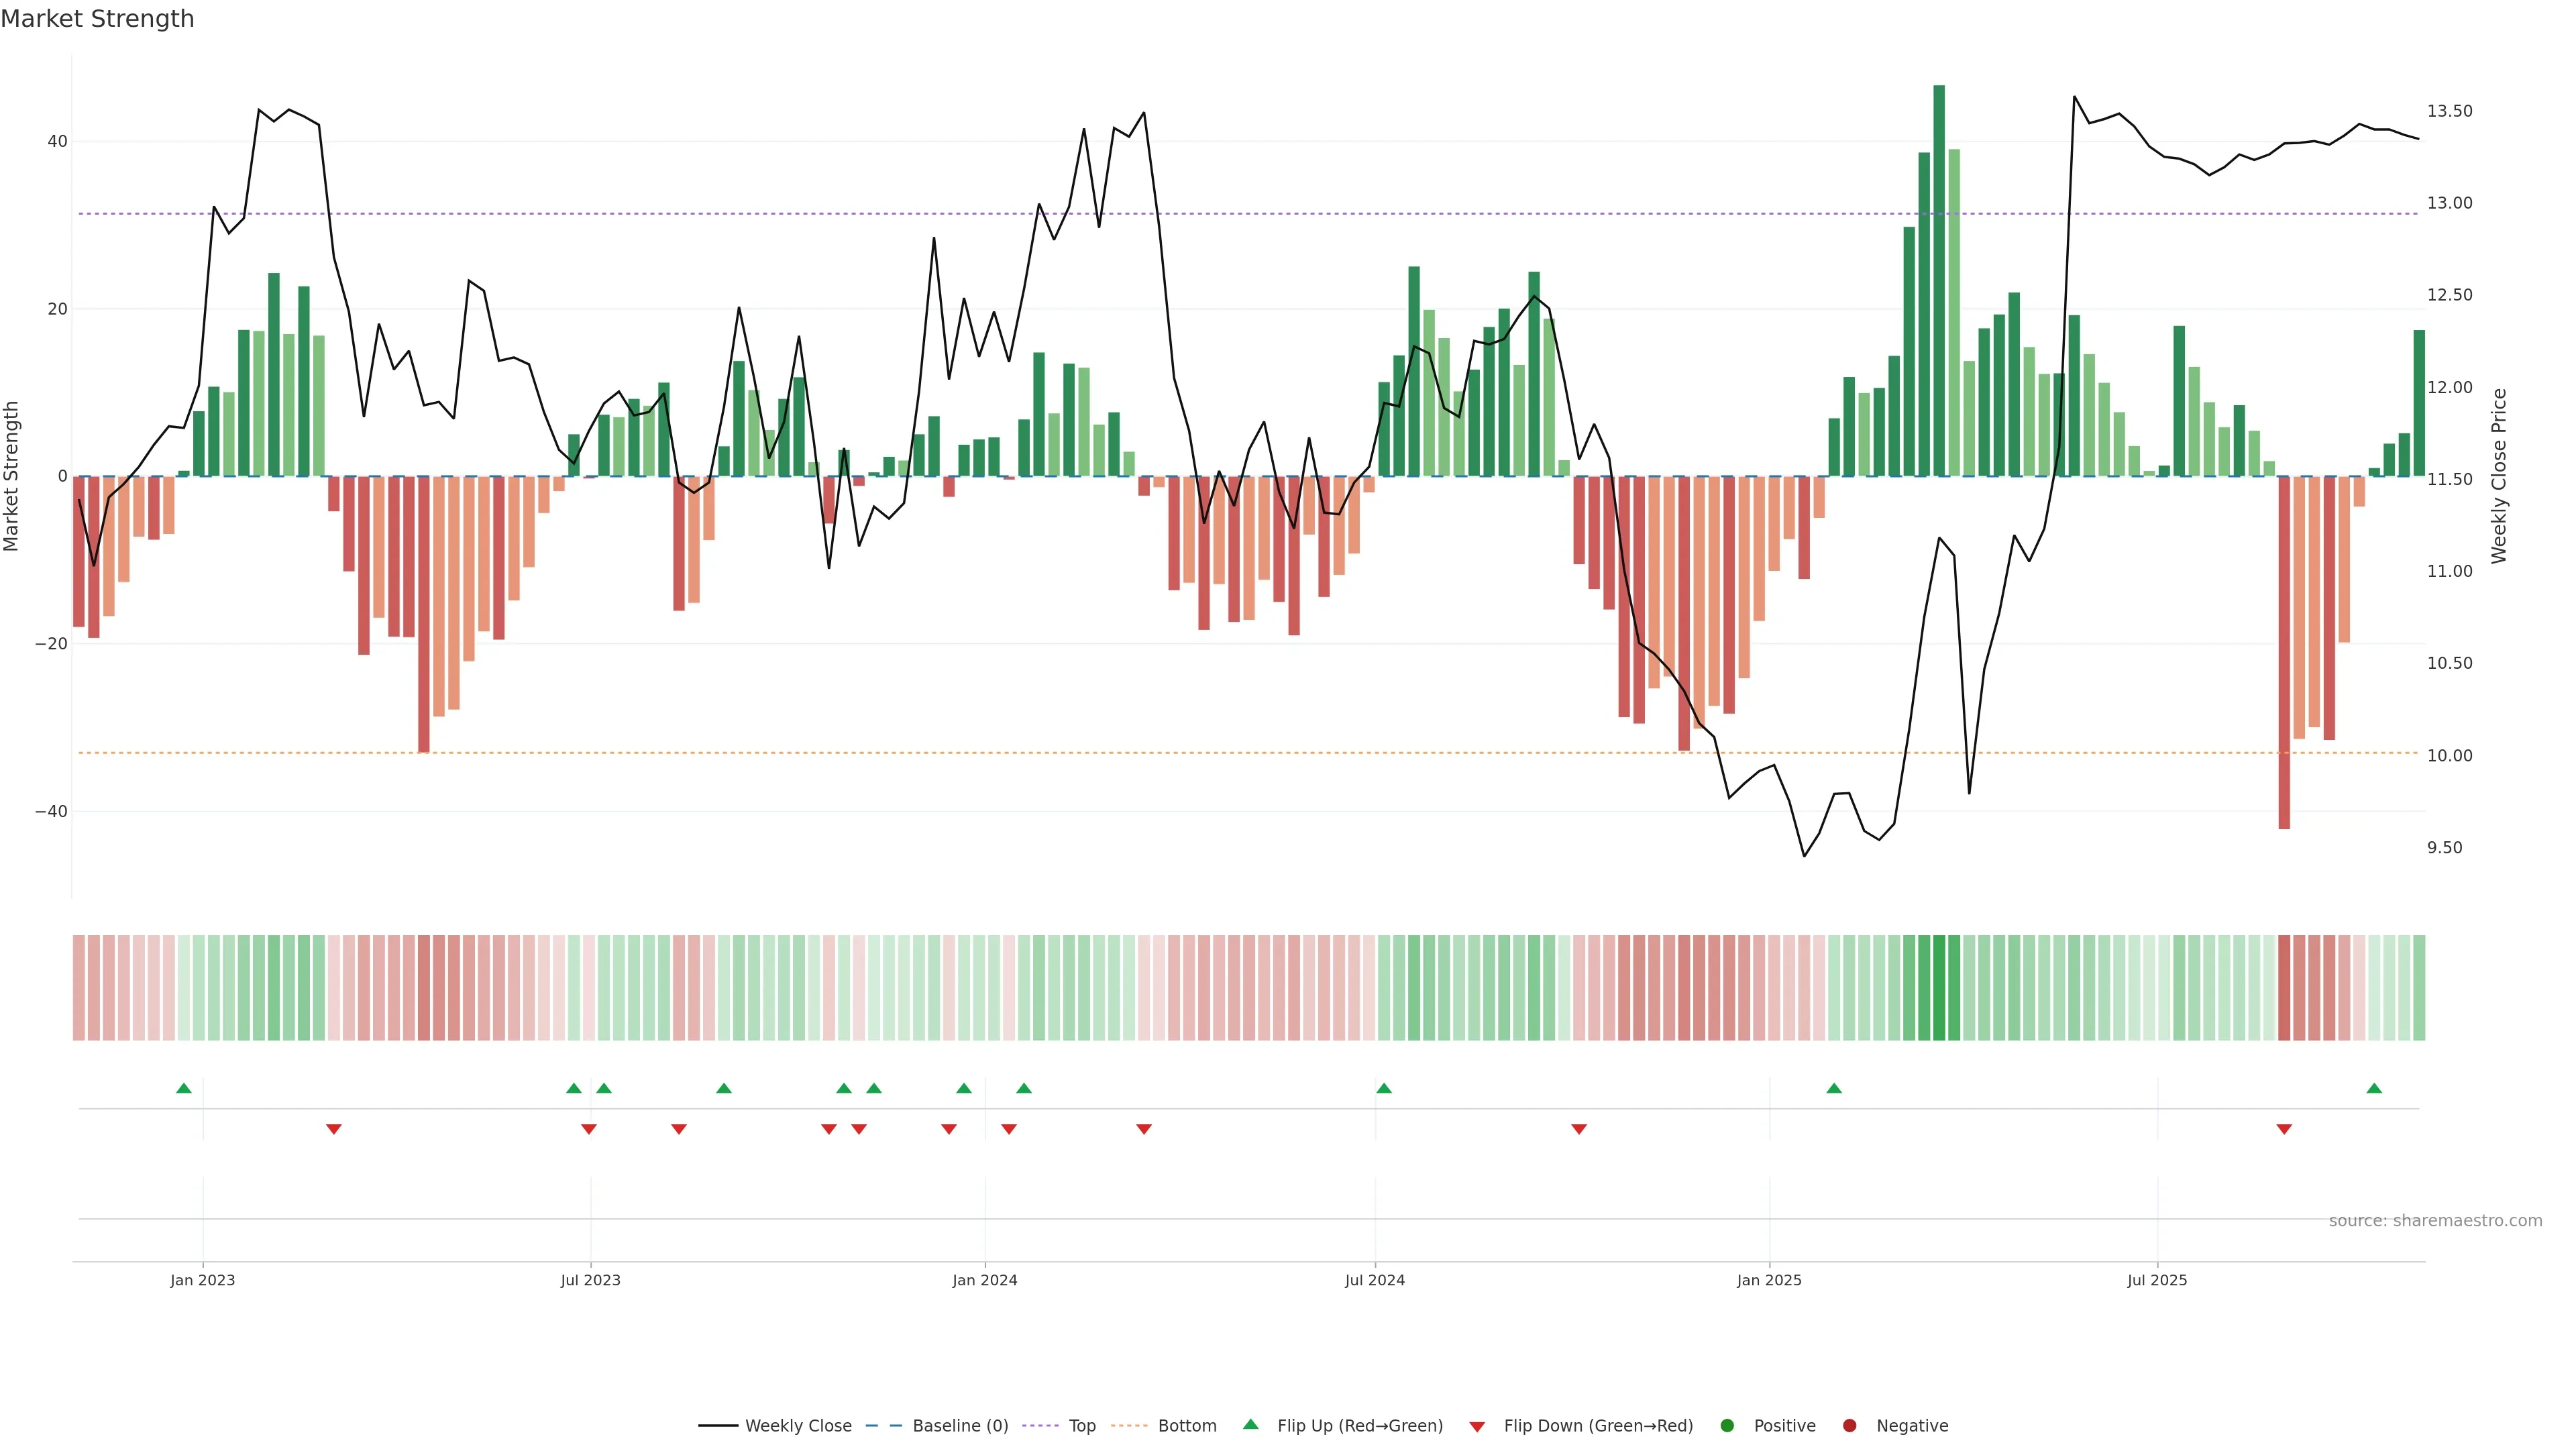2576x1449 pixels.
Task: Click Flip Down red triangle legend icon
Action: [x=1477, y=1427]
